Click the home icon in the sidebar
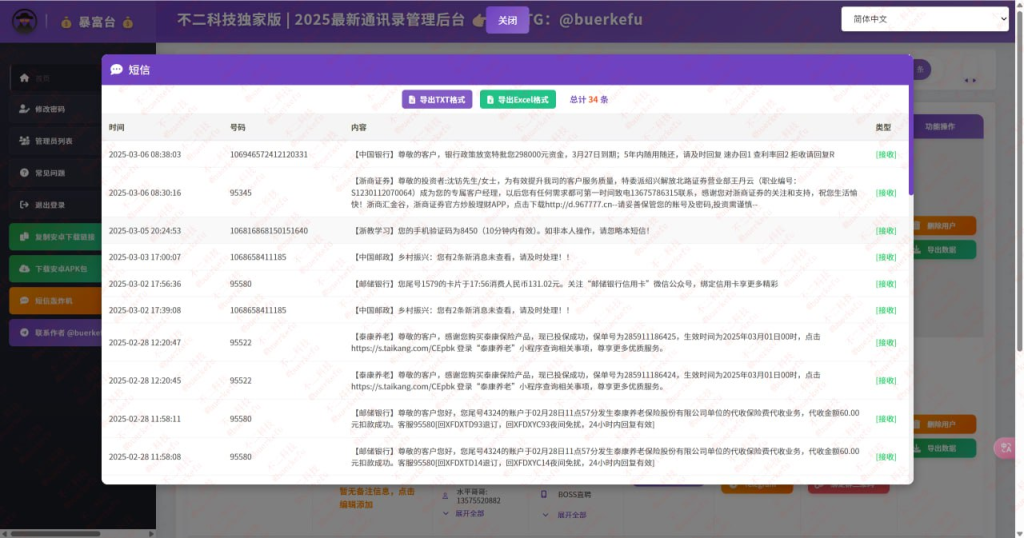Viewport: 1024px width, 538px height. (x=24, y=78)
